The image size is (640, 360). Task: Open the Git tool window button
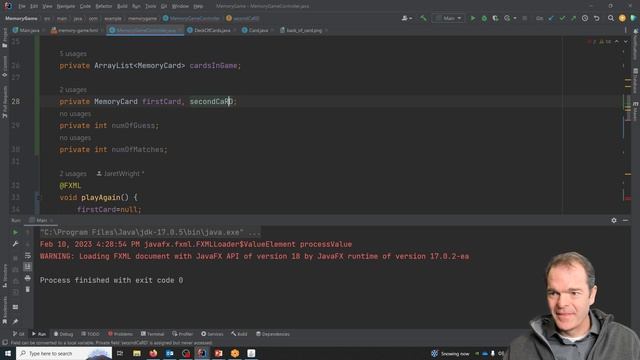(x=18, y=334)
